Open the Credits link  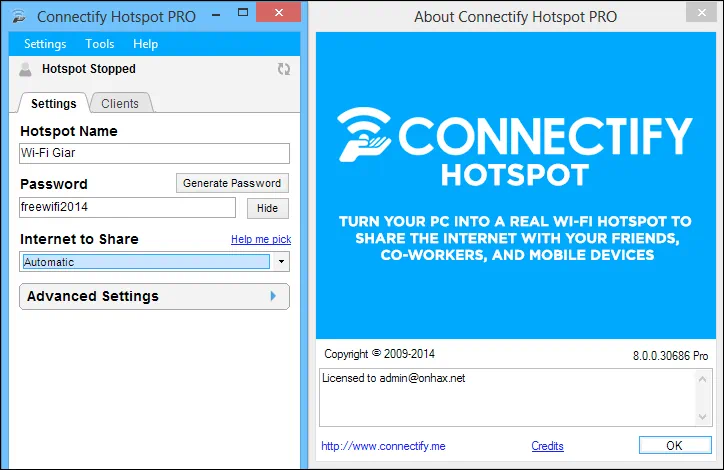(547, 446)
